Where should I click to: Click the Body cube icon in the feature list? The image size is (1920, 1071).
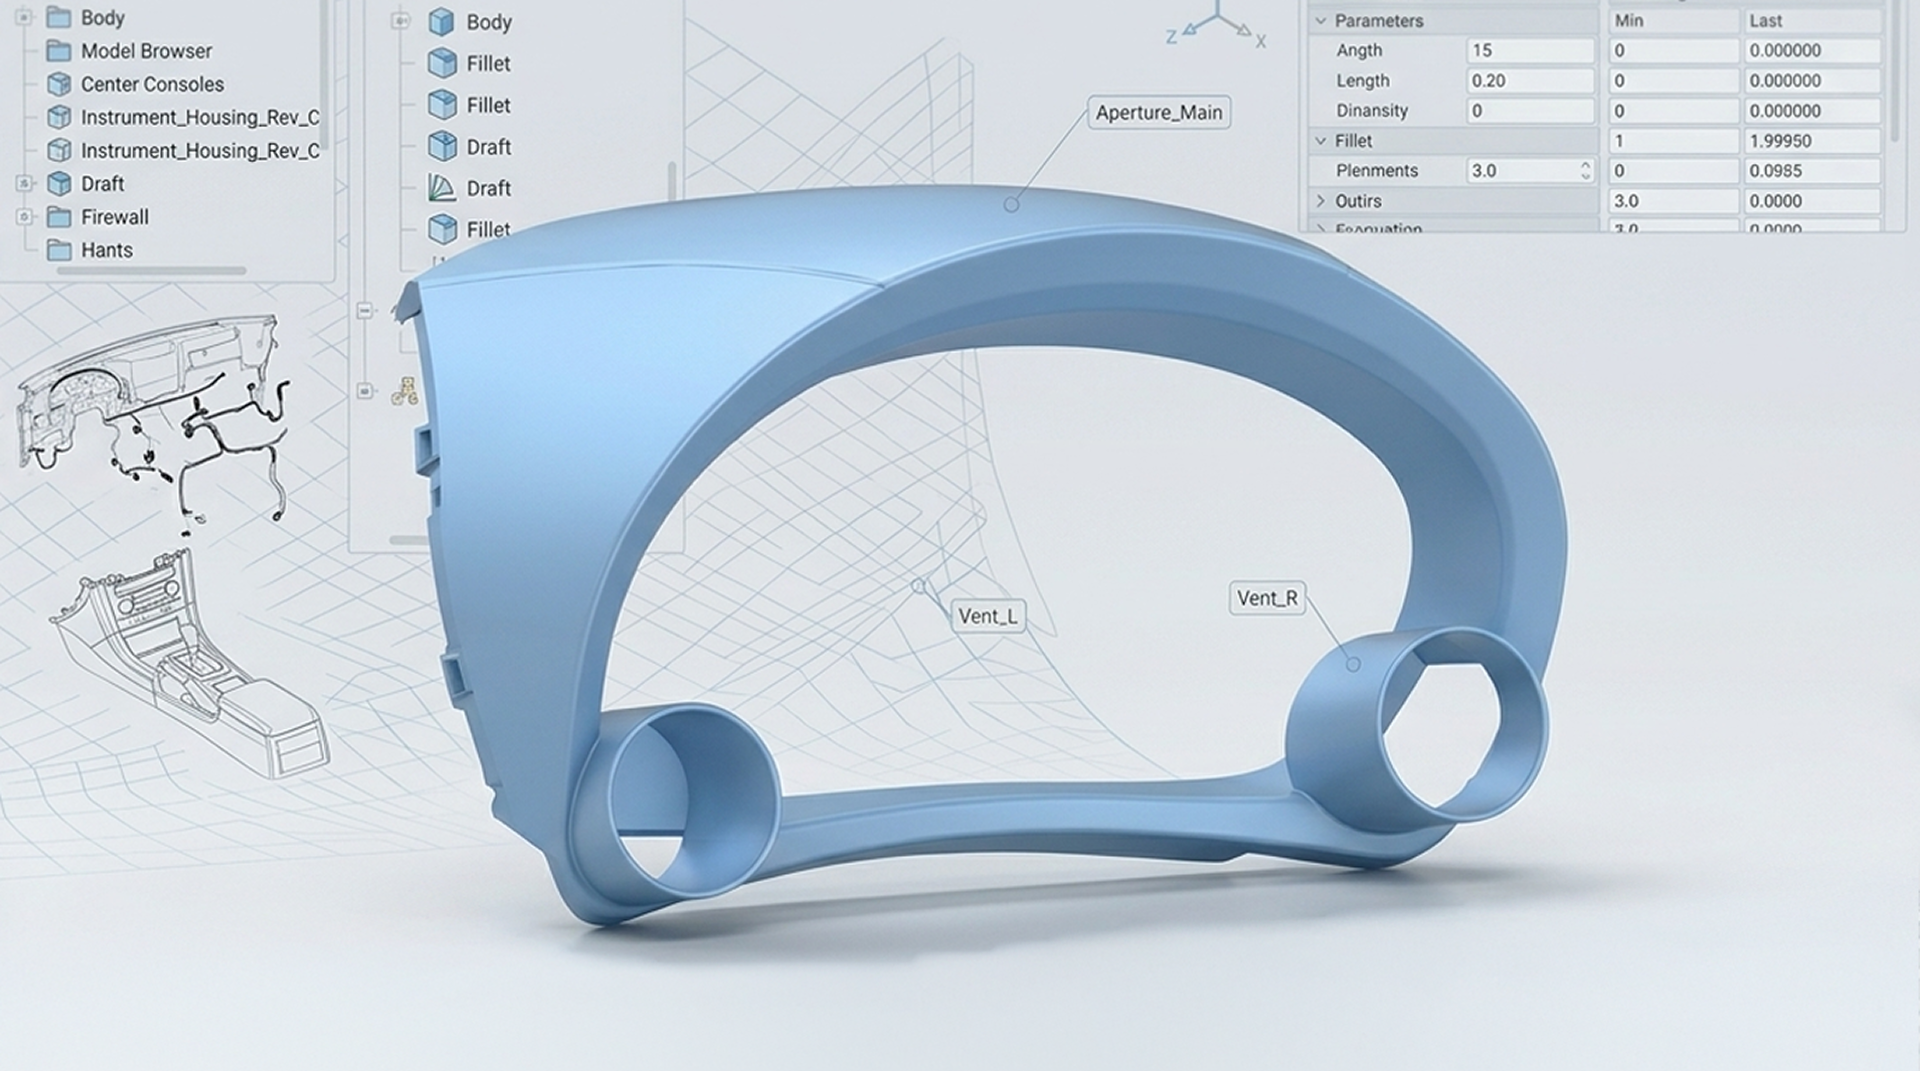click(442, 22)
